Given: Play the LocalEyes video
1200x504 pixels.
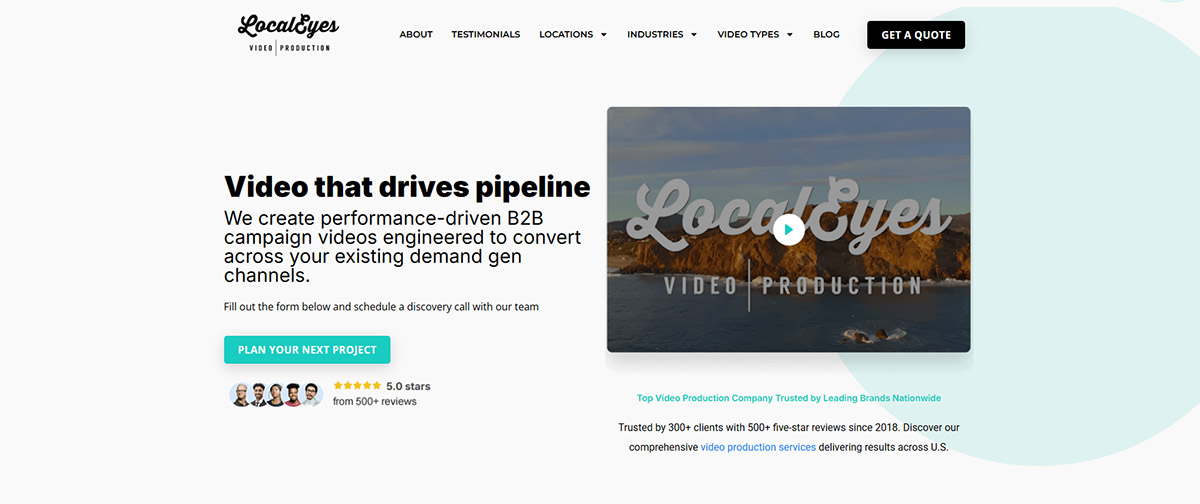Looking at the screenshot, I should tap(788, 230).
